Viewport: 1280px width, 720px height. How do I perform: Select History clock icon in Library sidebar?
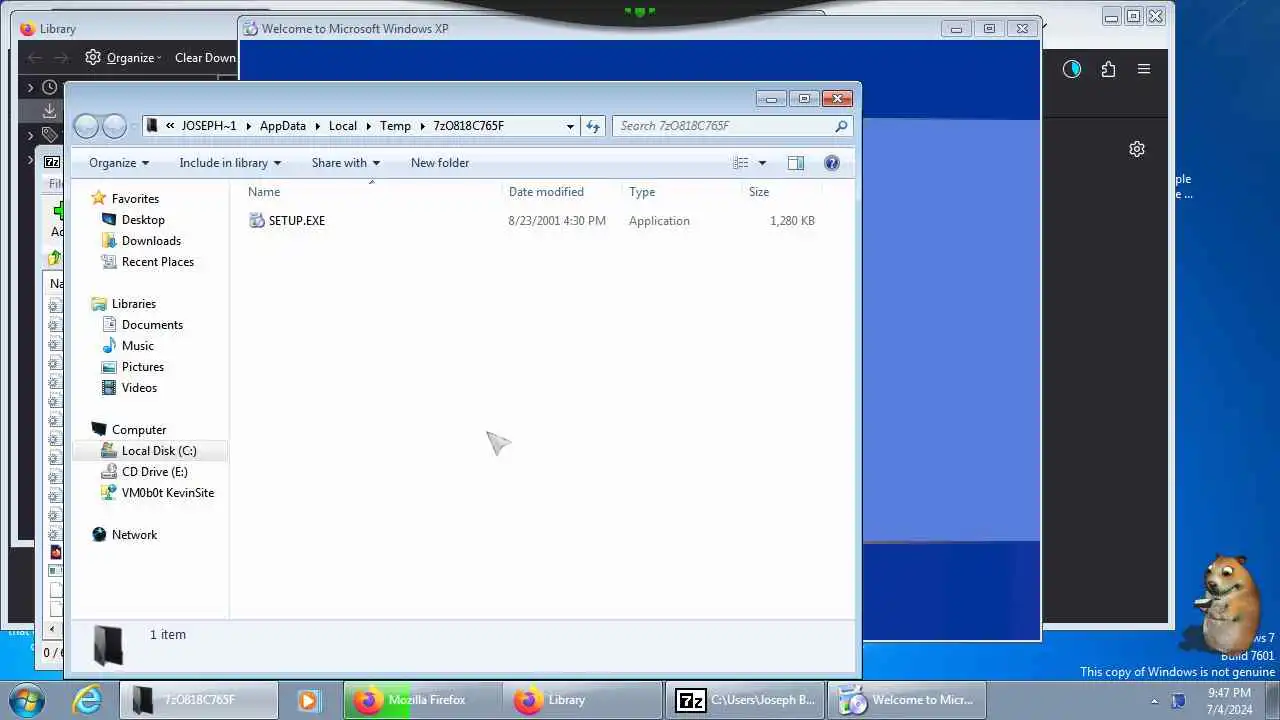click(49, 87)
